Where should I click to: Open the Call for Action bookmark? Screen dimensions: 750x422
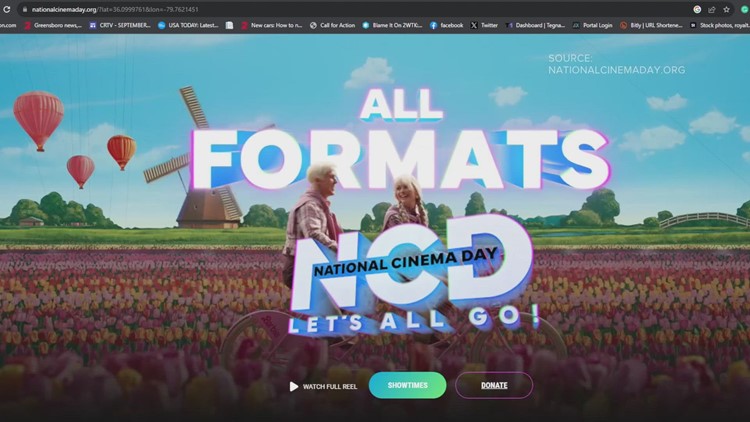click(x=332, y=25)
